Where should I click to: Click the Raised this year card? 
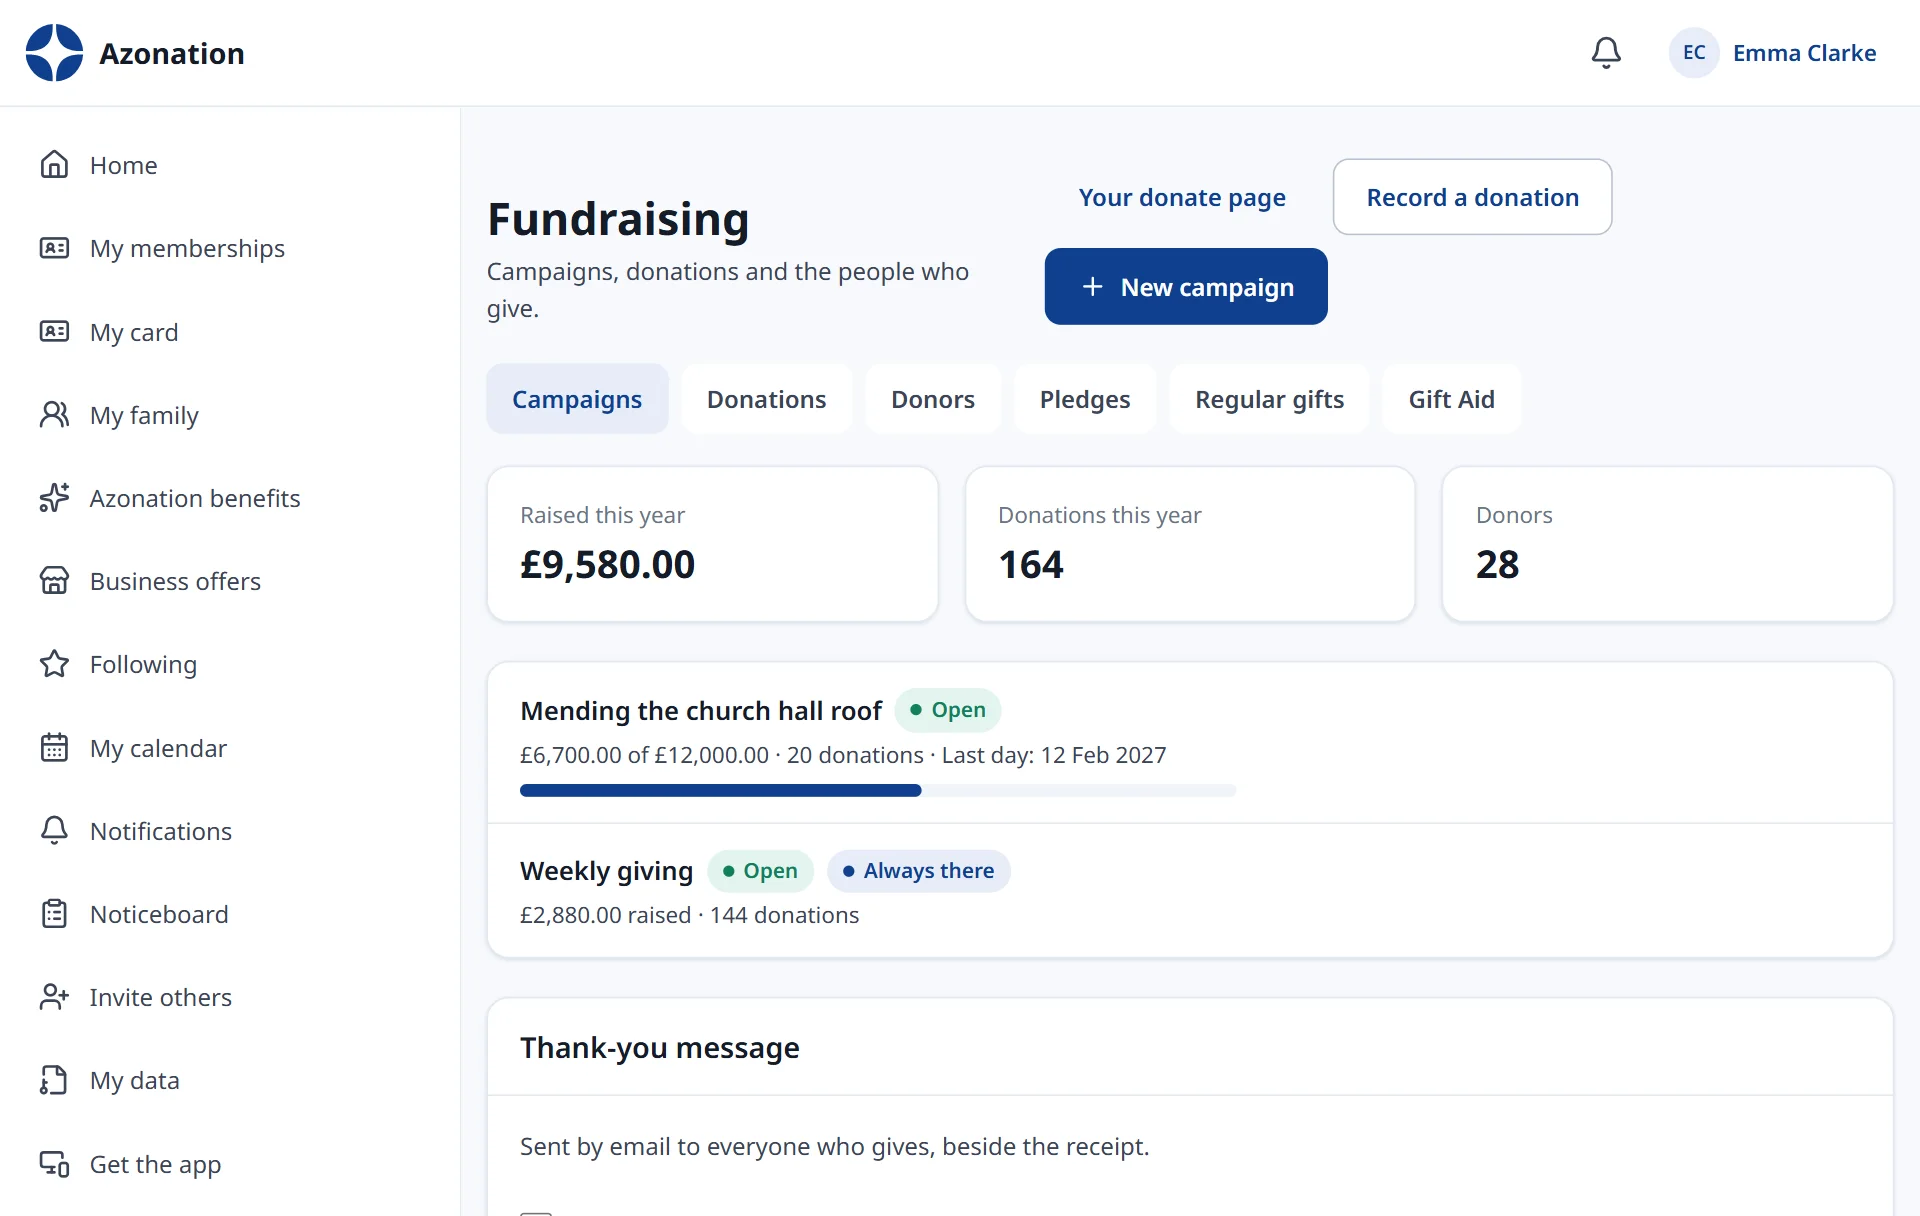[712, 544]
